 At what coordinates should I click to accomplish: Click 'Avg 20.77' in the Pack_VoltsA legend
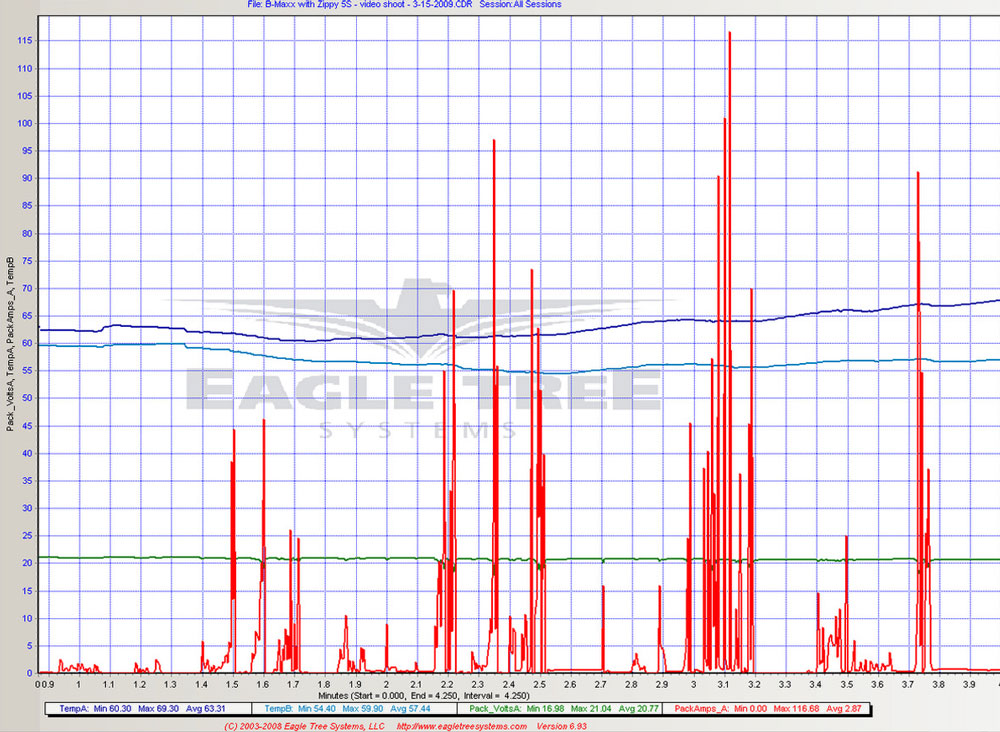(x=639, y=709)
